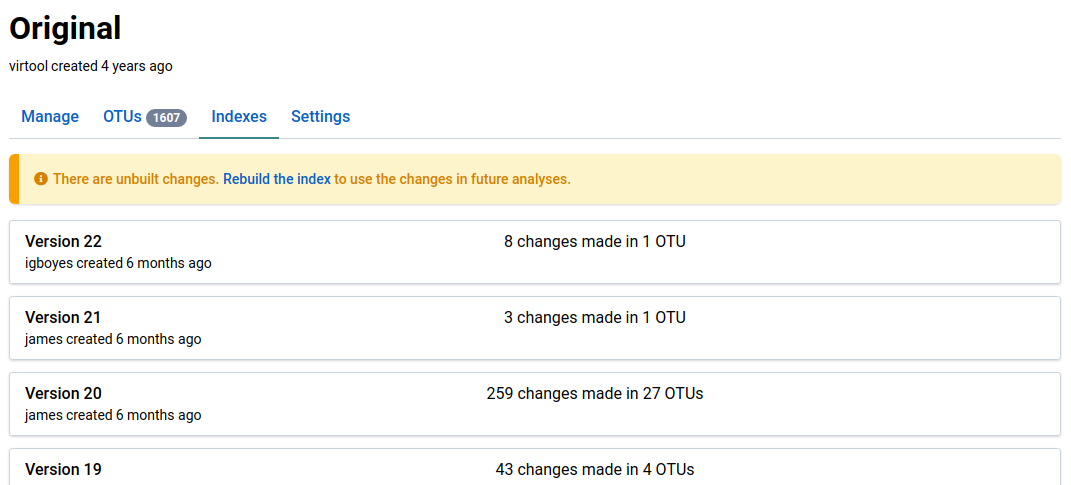The height and width of the screenshot is (485, 1071).
Task: Click the Rebuild the index link
Action: click(277, 179)
